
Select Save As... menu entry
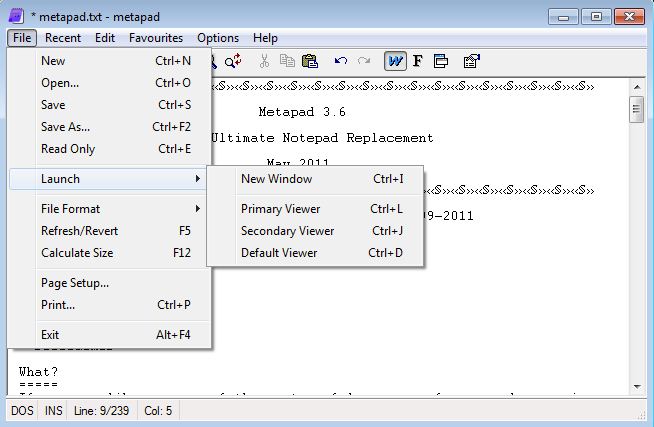tap(109, 127)
